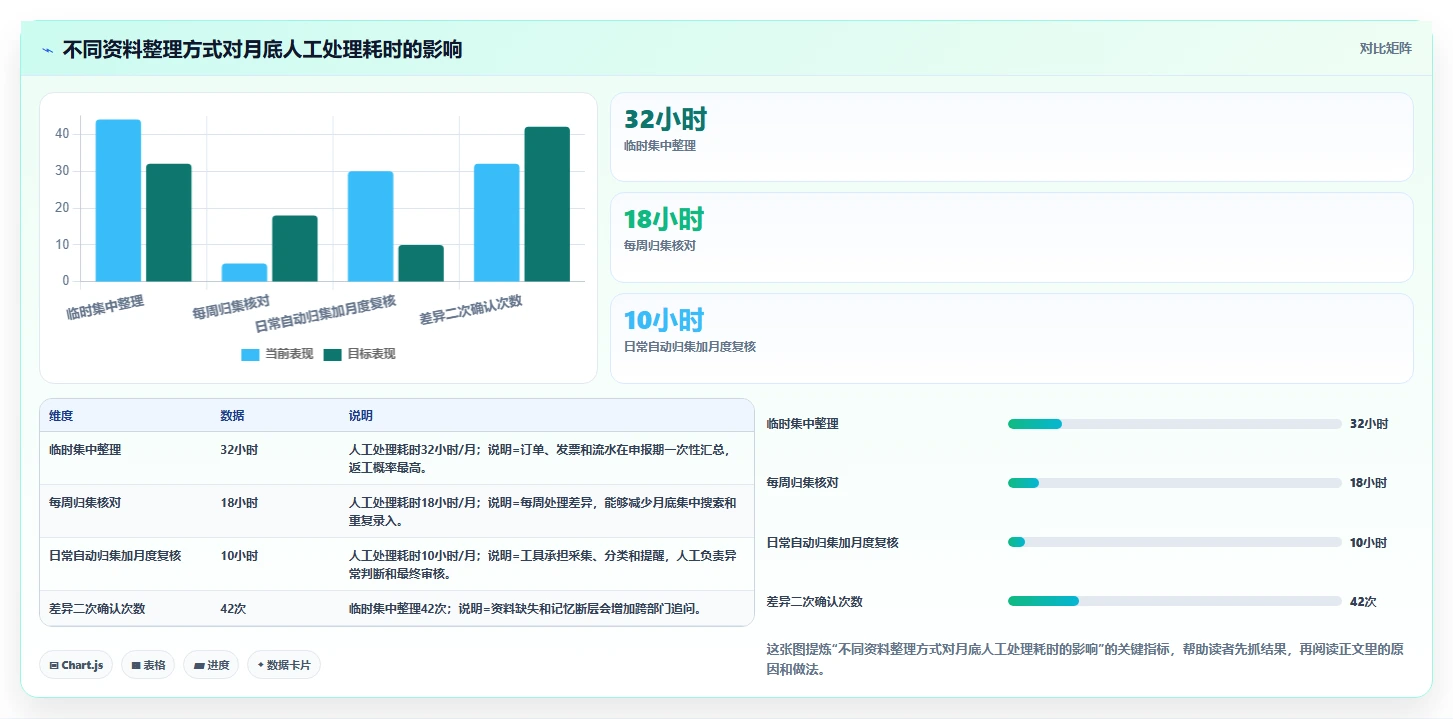Open the 32小时 临时集中整理 card
The image size is (1453, 719).
[x=1011, y=137]
